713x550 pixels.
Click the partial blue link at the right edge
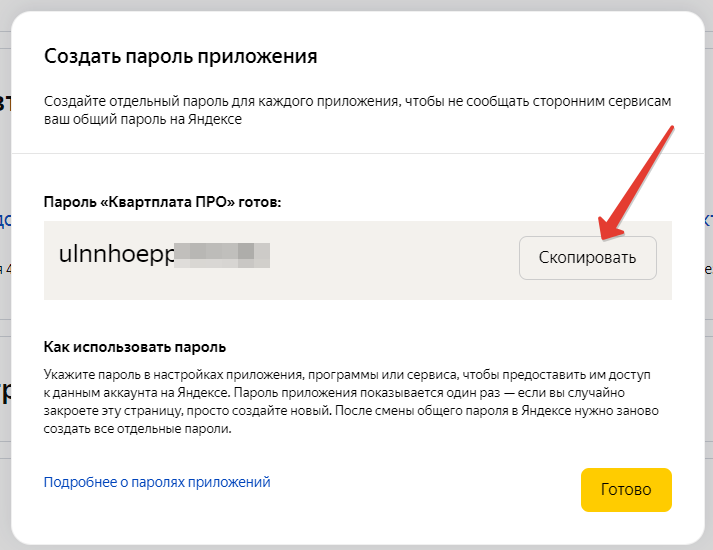click(x=708, y=220)
